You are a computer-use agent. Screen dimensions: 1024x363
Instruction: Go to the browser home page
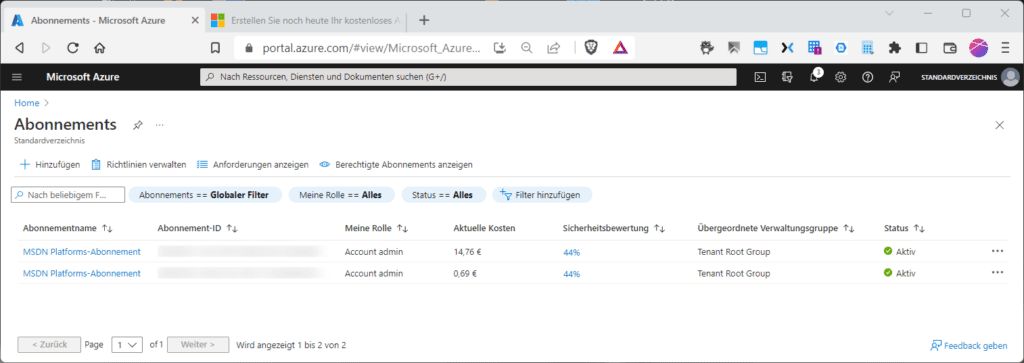pyautogui.click(x=99, y=48)
